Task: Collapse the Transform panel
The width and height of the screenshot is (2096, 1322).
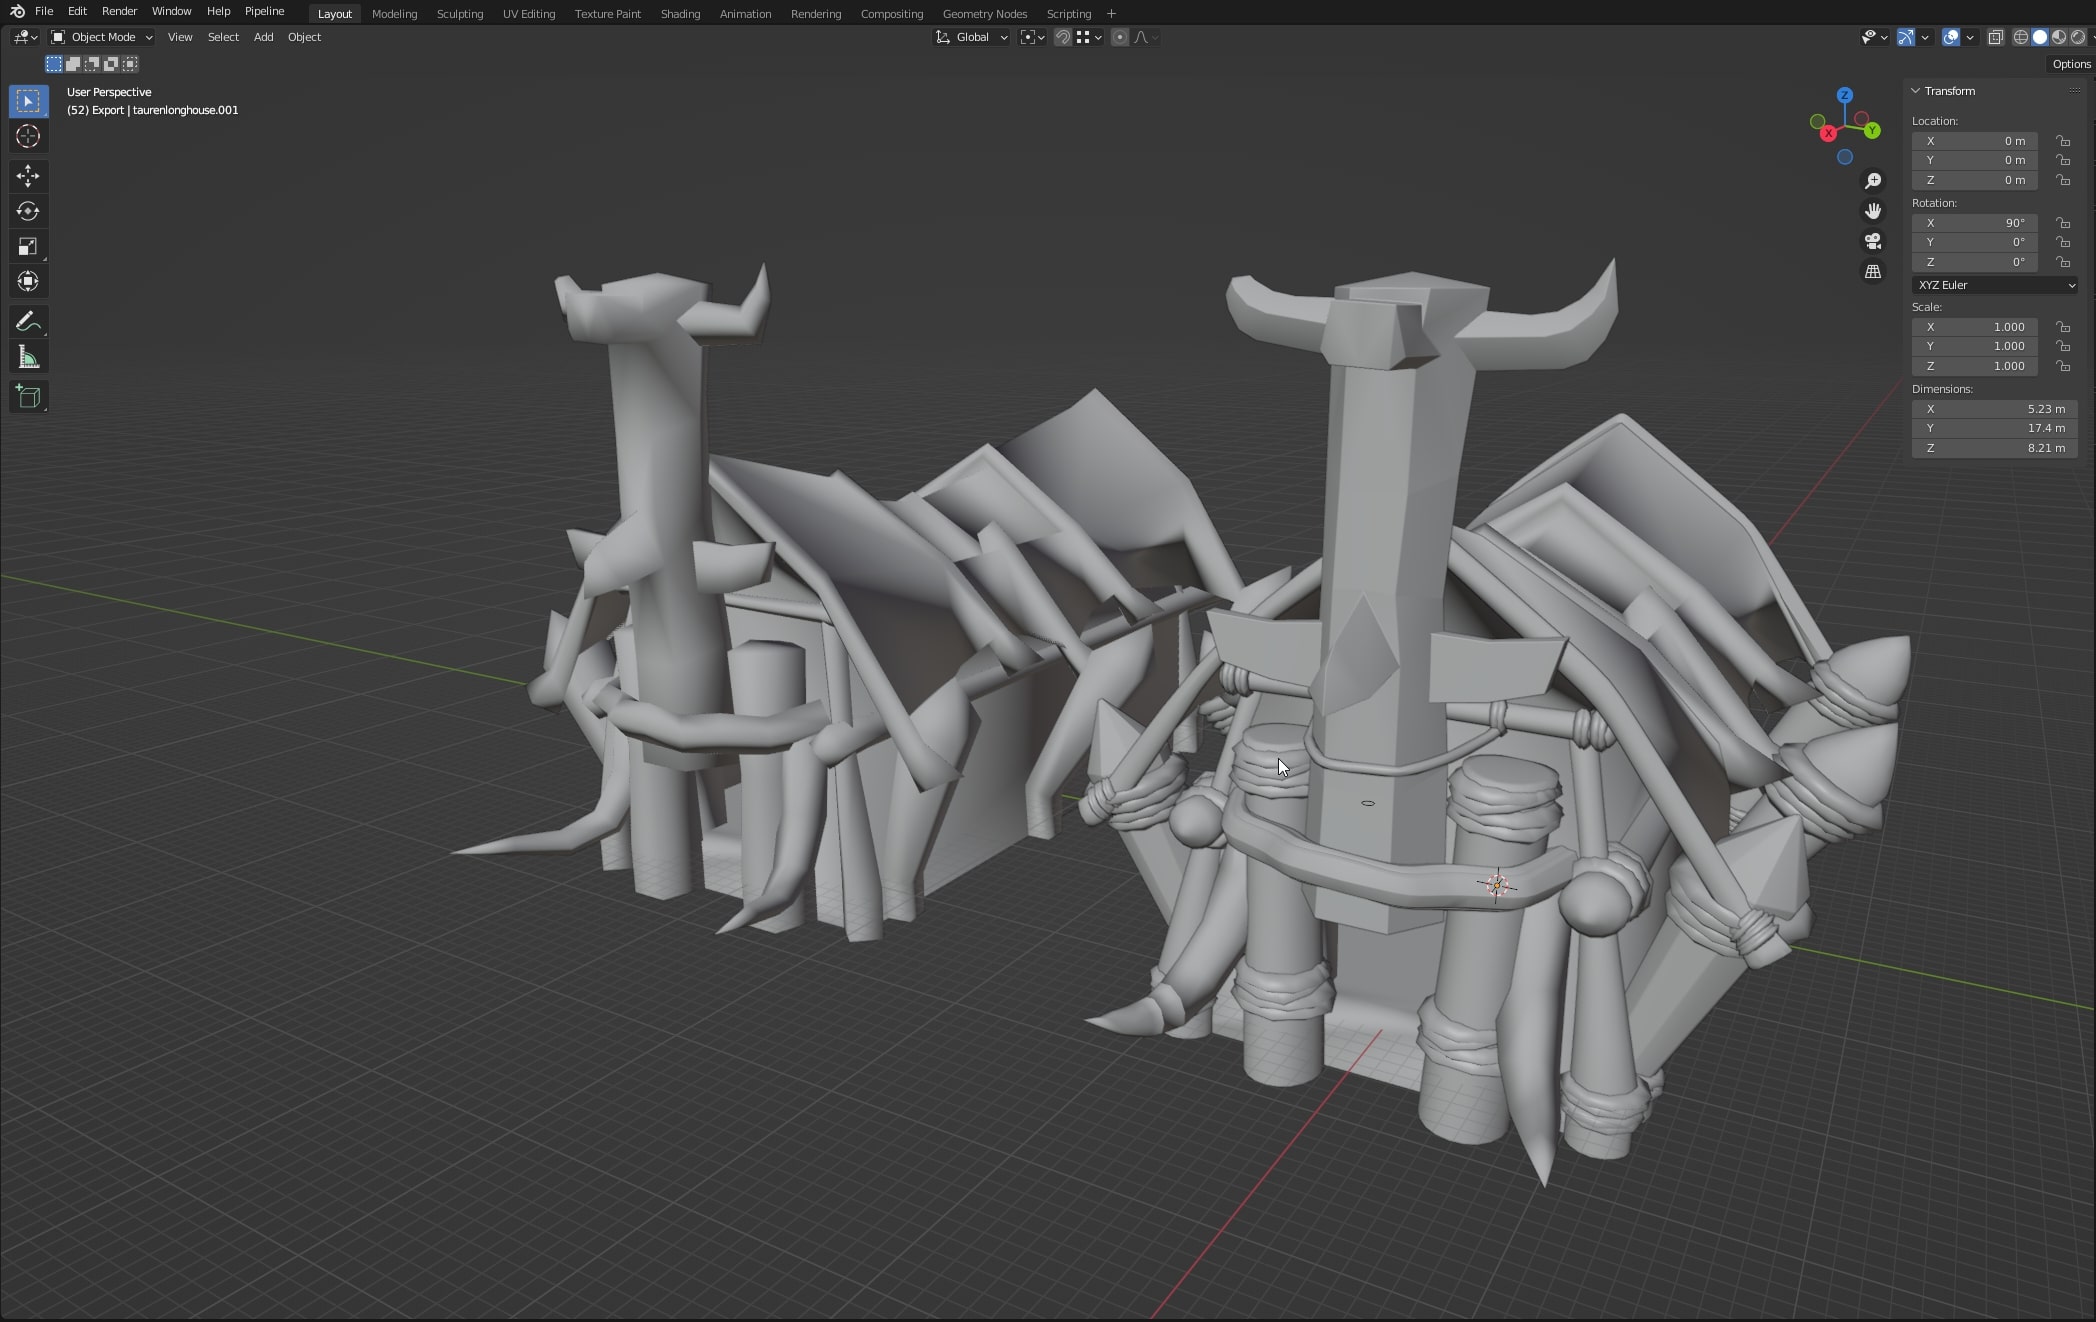Action: tap(1916, 91)
